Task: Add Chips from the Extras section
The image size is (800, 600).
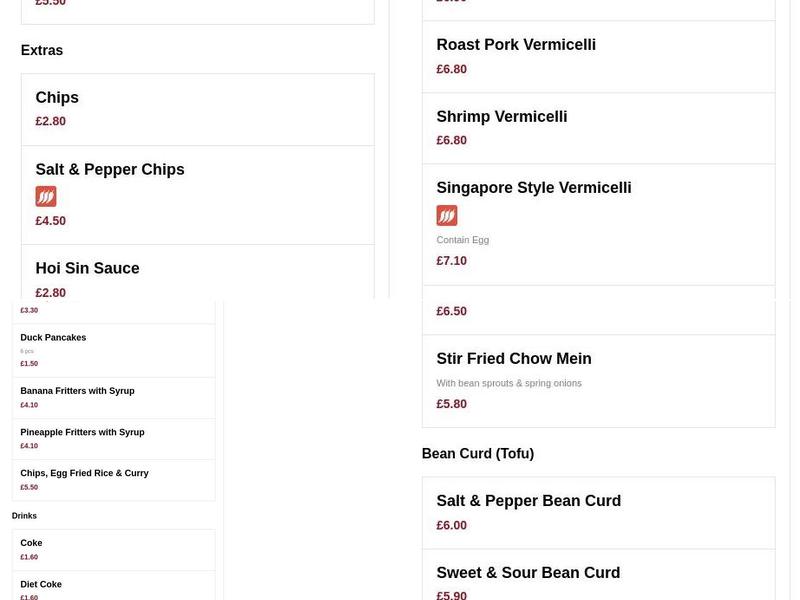Action: [x=56, y=97]
